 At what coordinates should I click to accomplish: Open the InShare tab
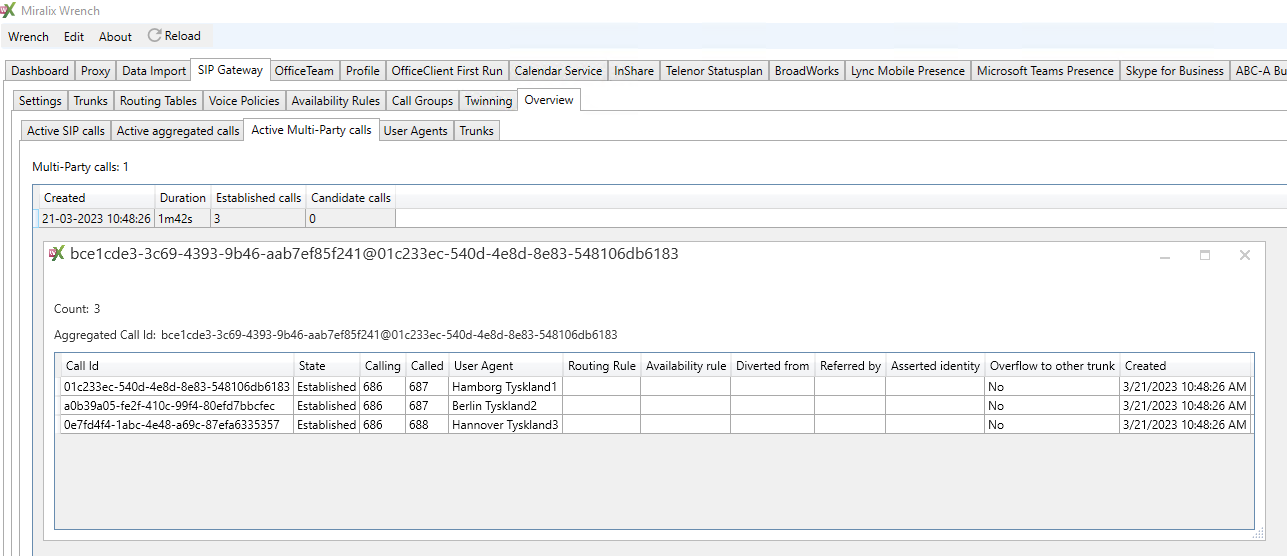click(x=634, y=71)
